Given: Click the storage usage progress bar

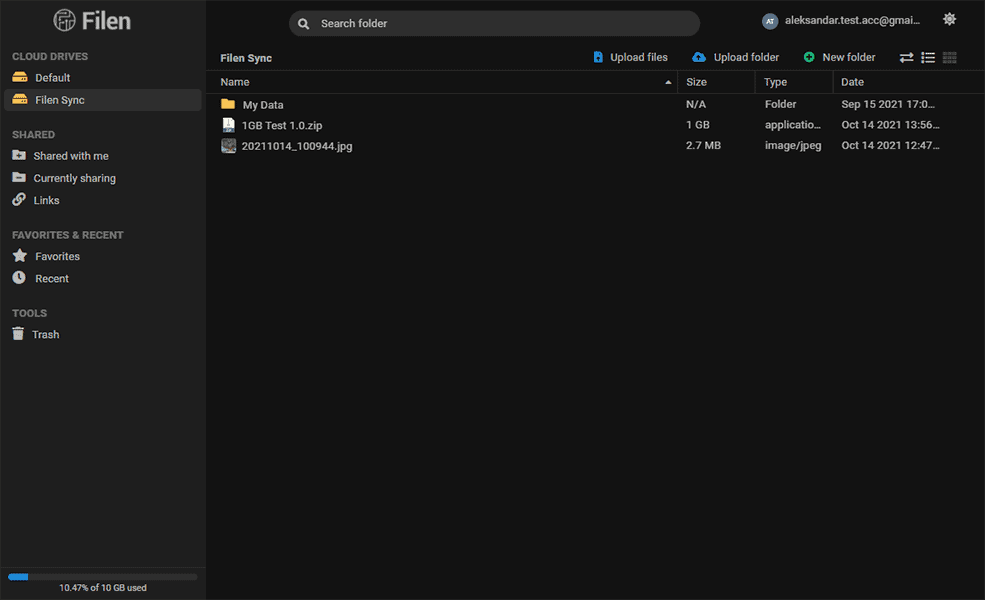Looking at the screenshot, I should [x=102, y=577].
